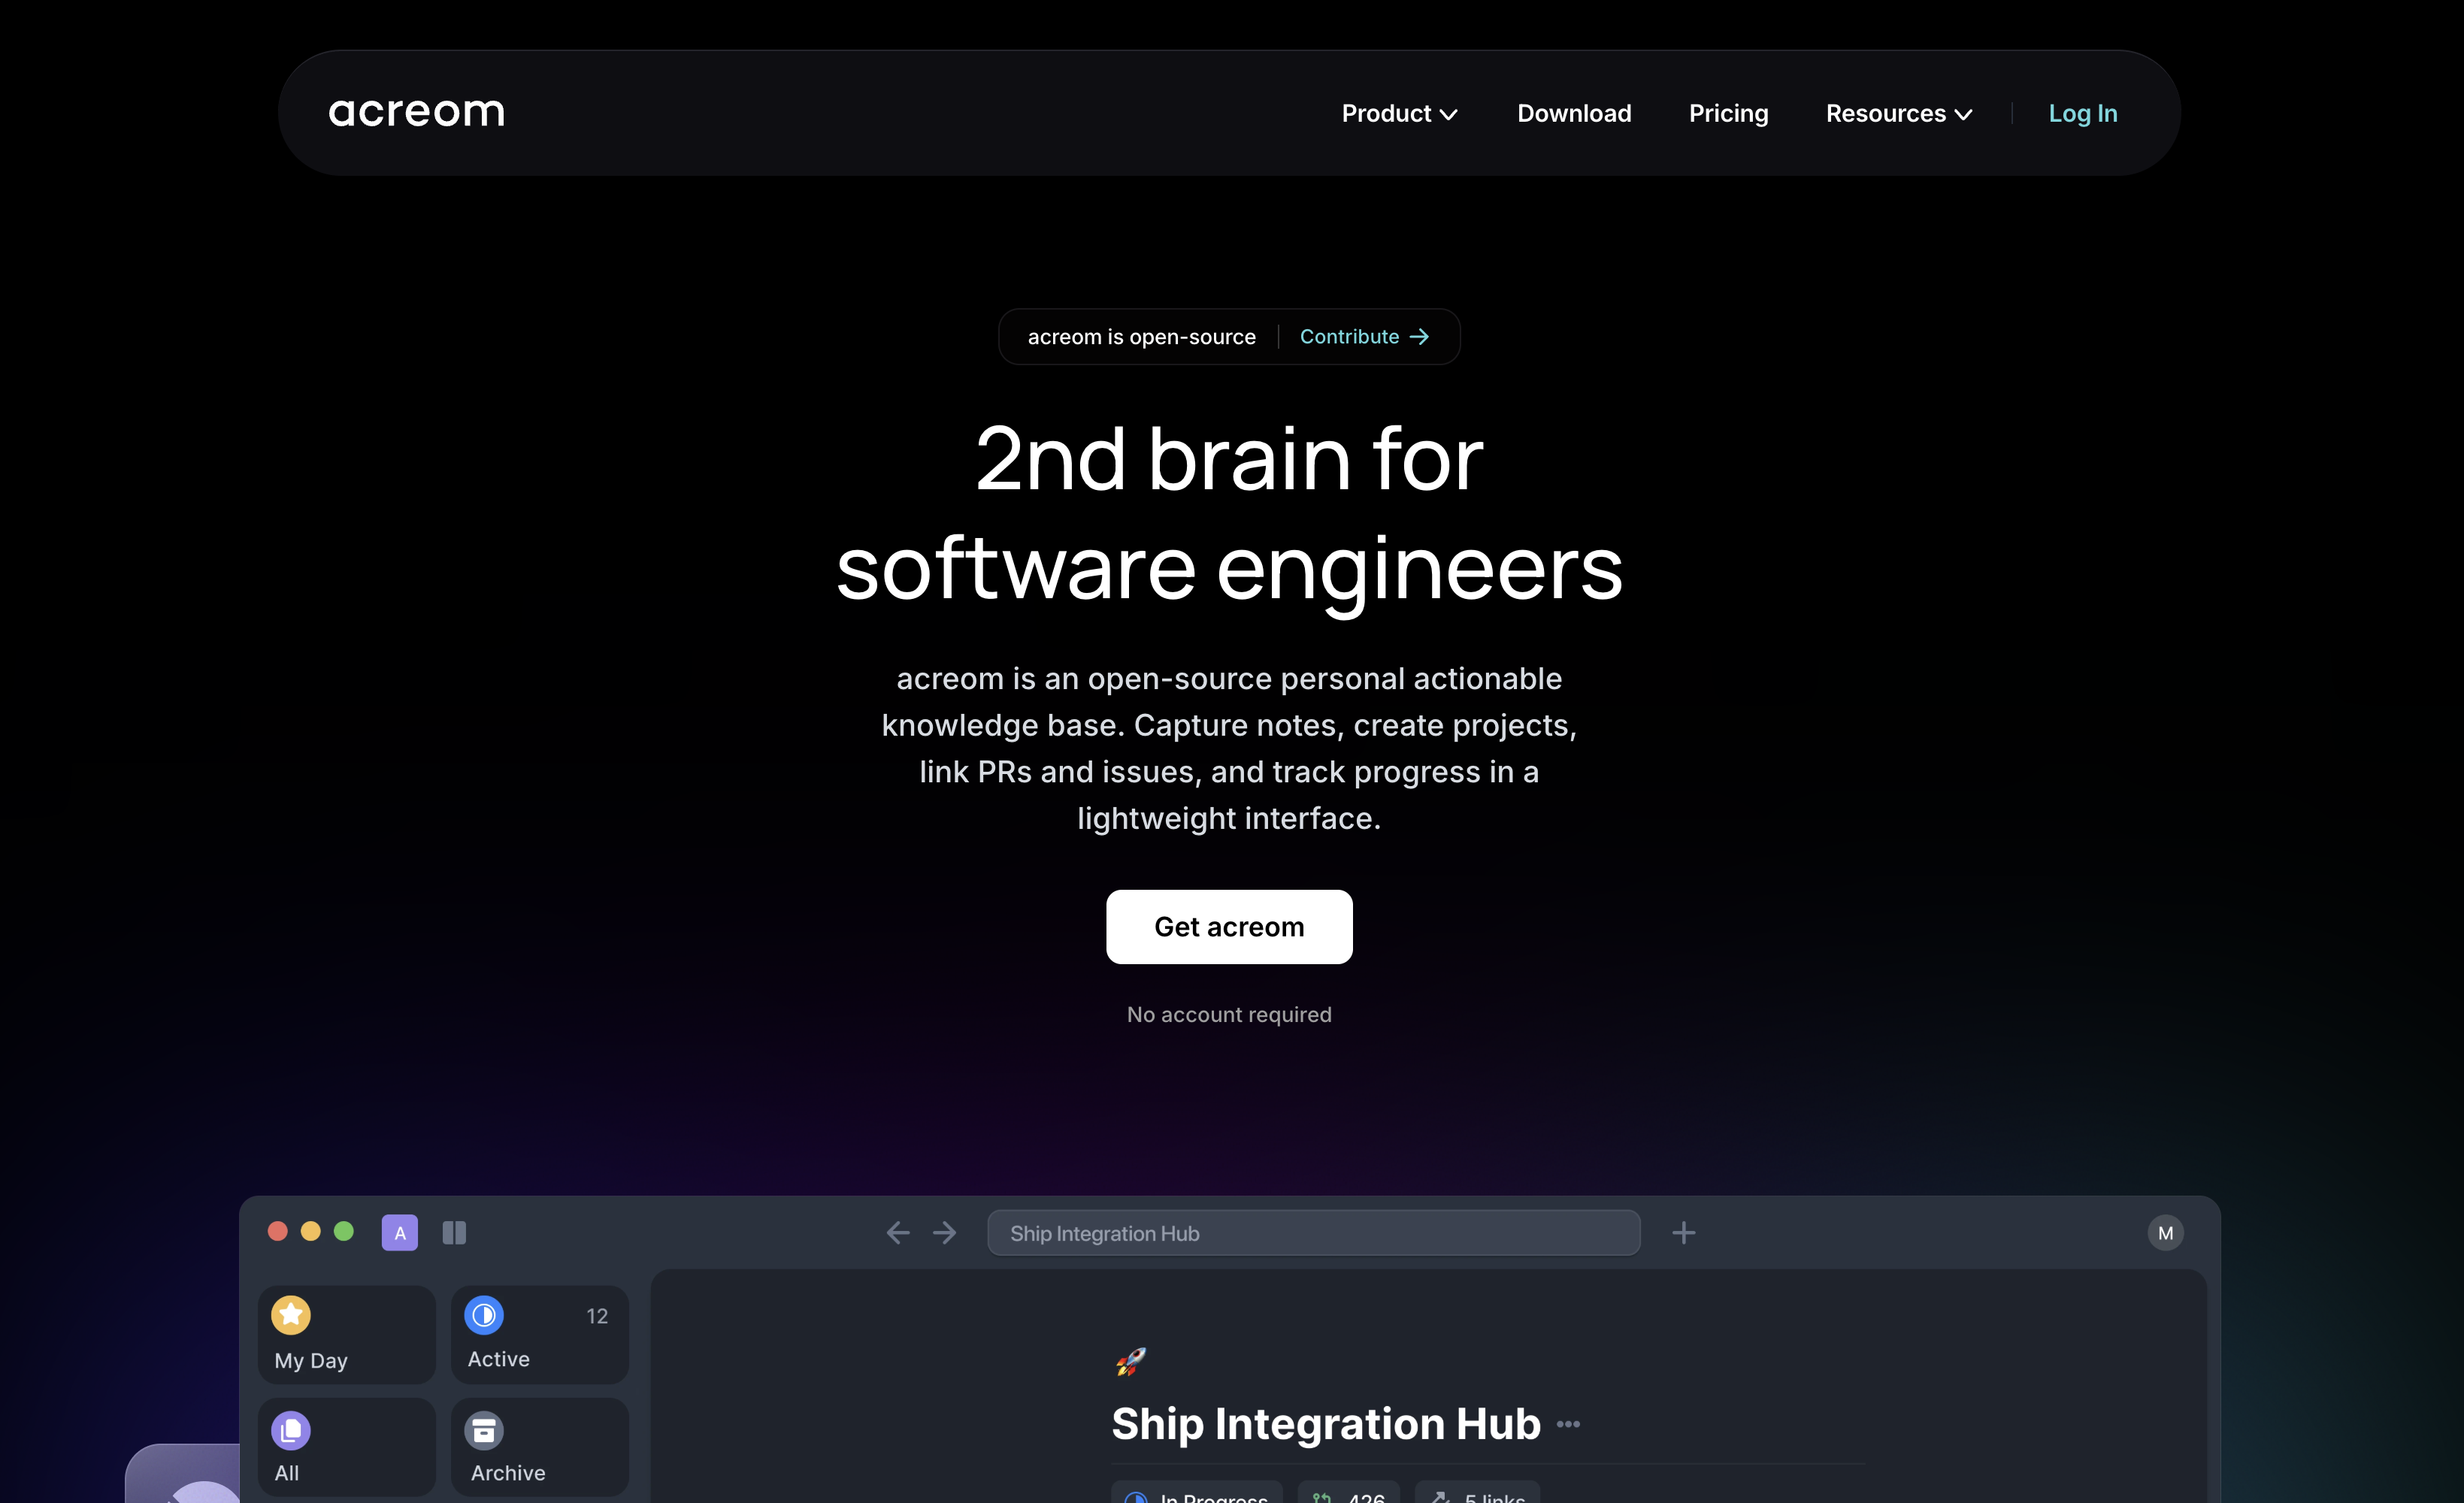Open the All pages tile

coord(346,1446)
